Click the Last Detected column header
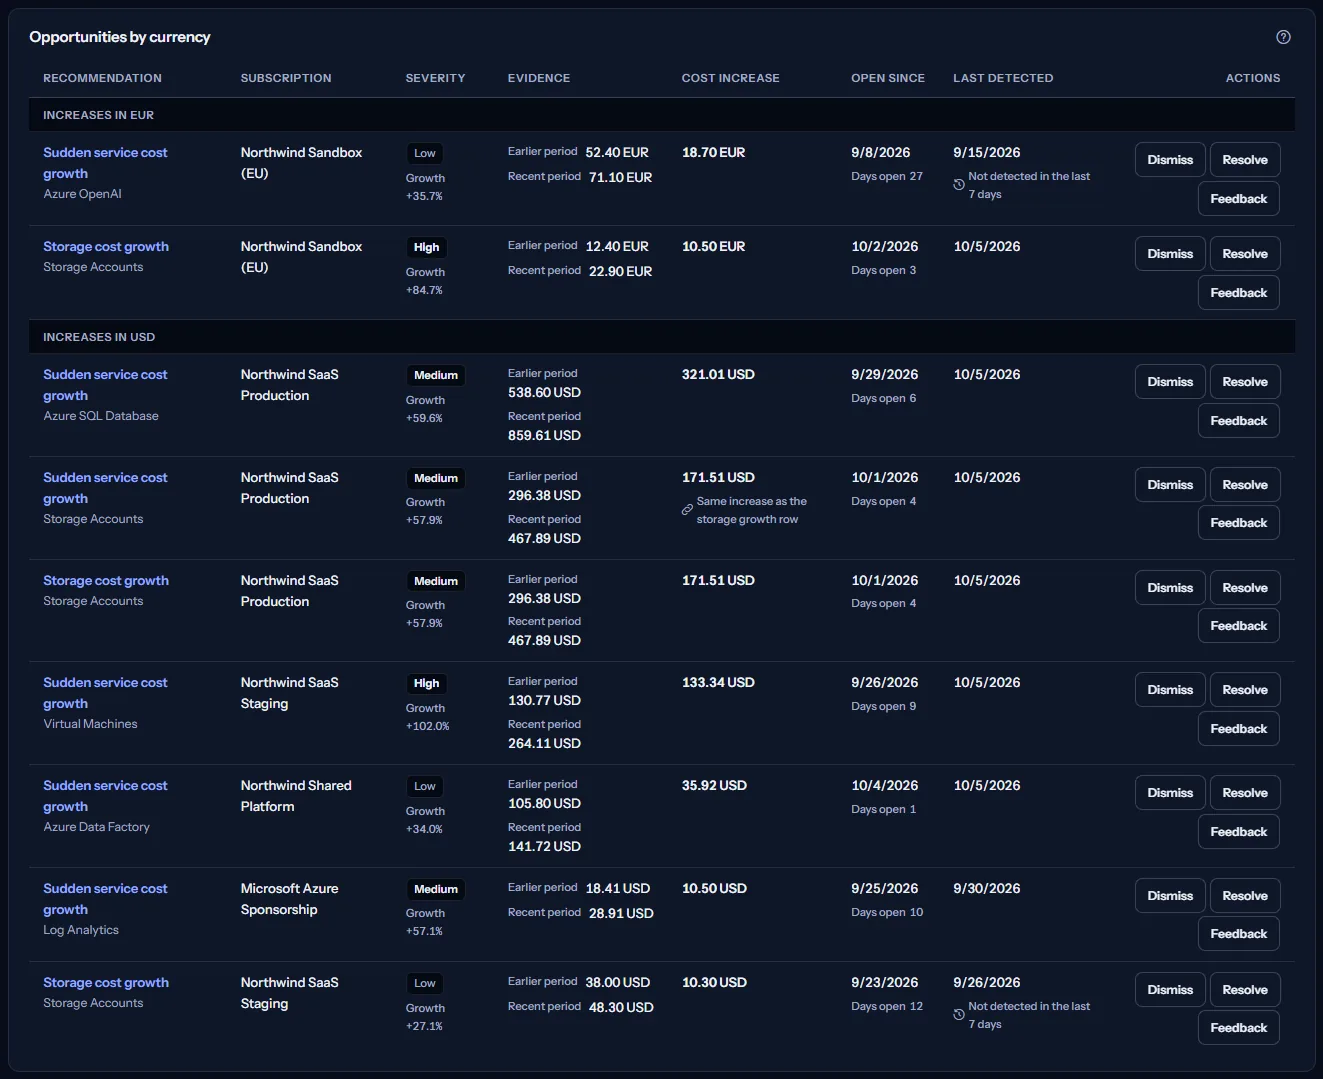 click(1003, 78)
